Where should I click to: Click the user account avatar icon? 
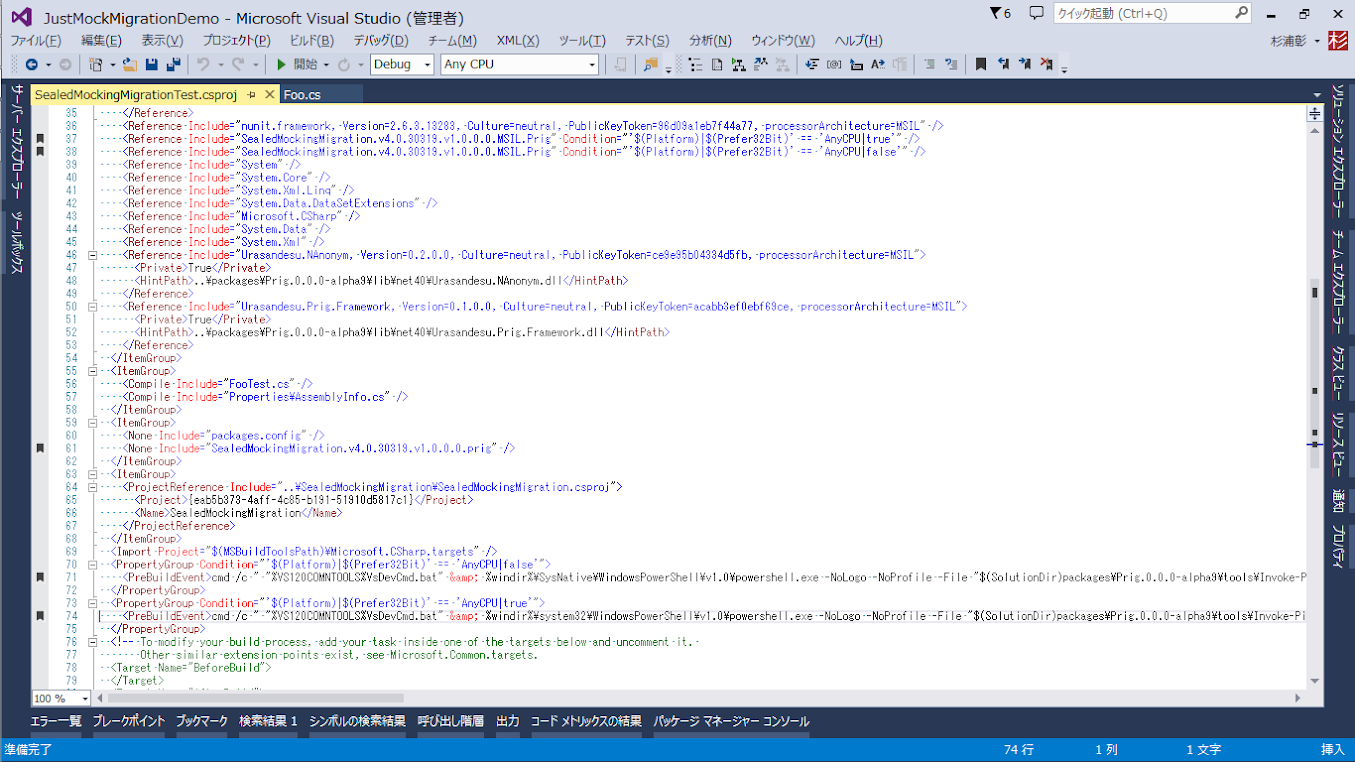click(x=1339, y=41)
